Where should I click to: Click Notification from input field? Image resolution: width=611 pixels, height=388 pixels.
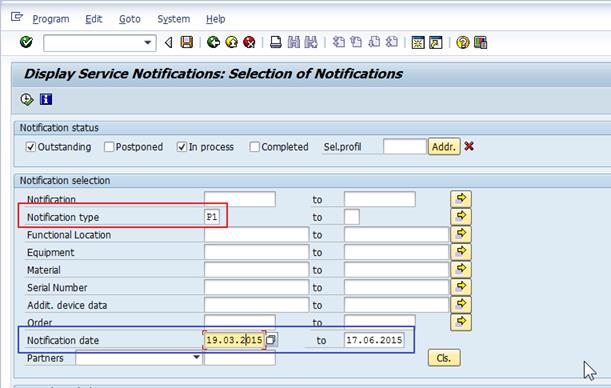point(240,199)
